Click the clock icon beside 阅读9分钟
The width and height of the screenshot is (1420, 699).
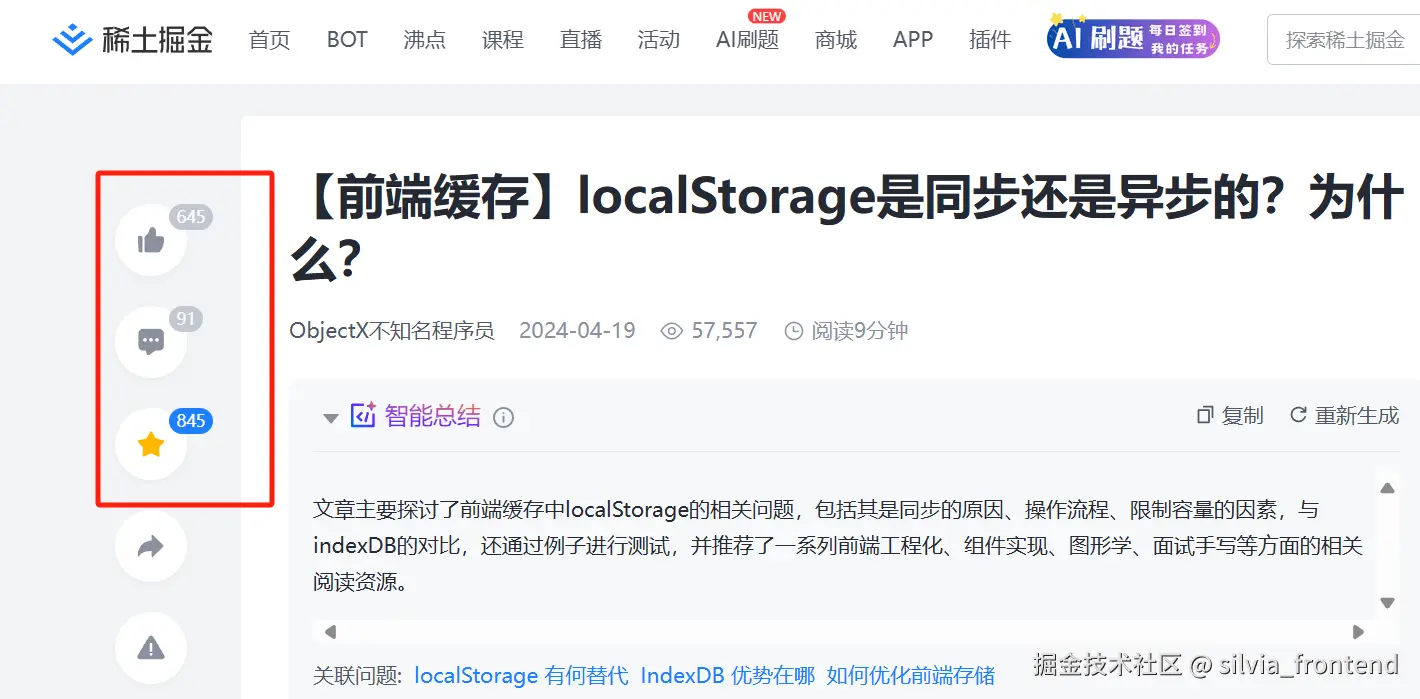click(x=795, y=330)
